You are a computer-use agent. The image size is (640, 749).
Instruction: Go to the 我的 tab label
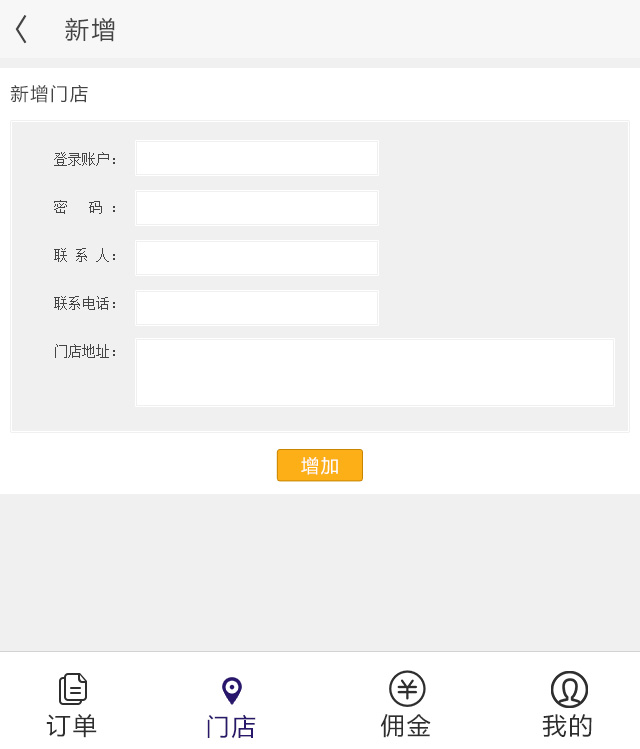pyautogui.click(x=568, y=726)
